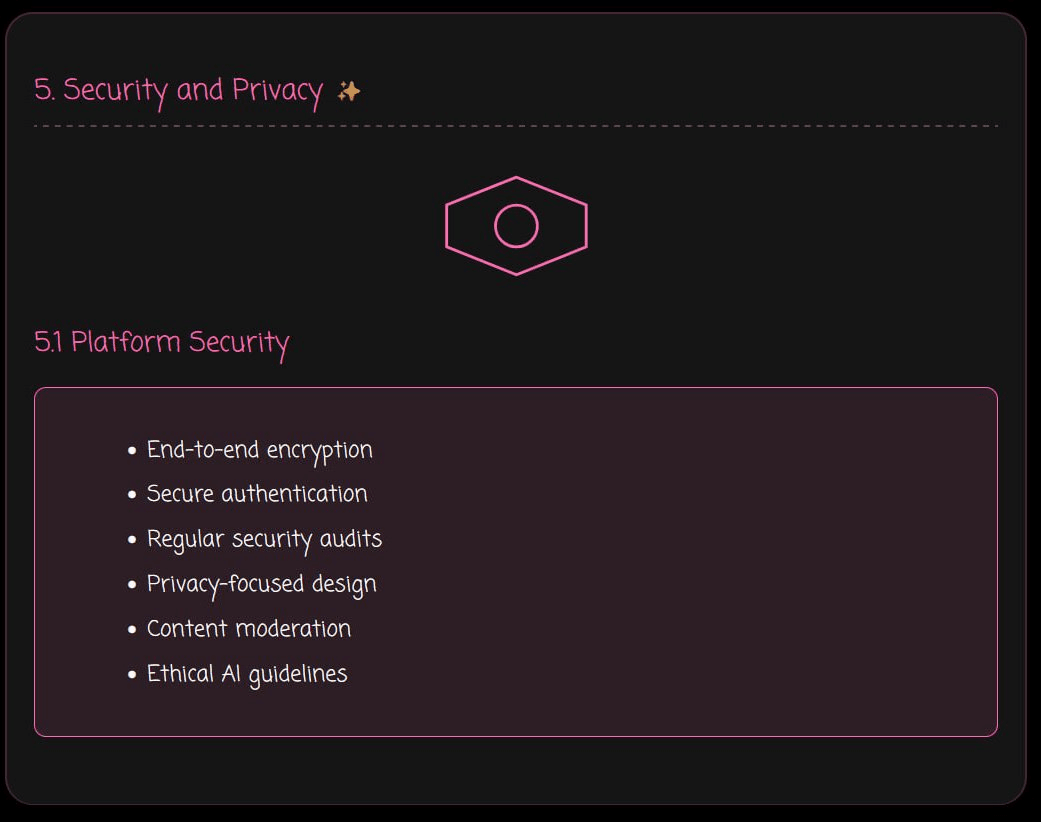Click the dashed divider under the section heading
Image resolution: width=1041 pixels, height=822 pixels.
[x=516, y=126]
